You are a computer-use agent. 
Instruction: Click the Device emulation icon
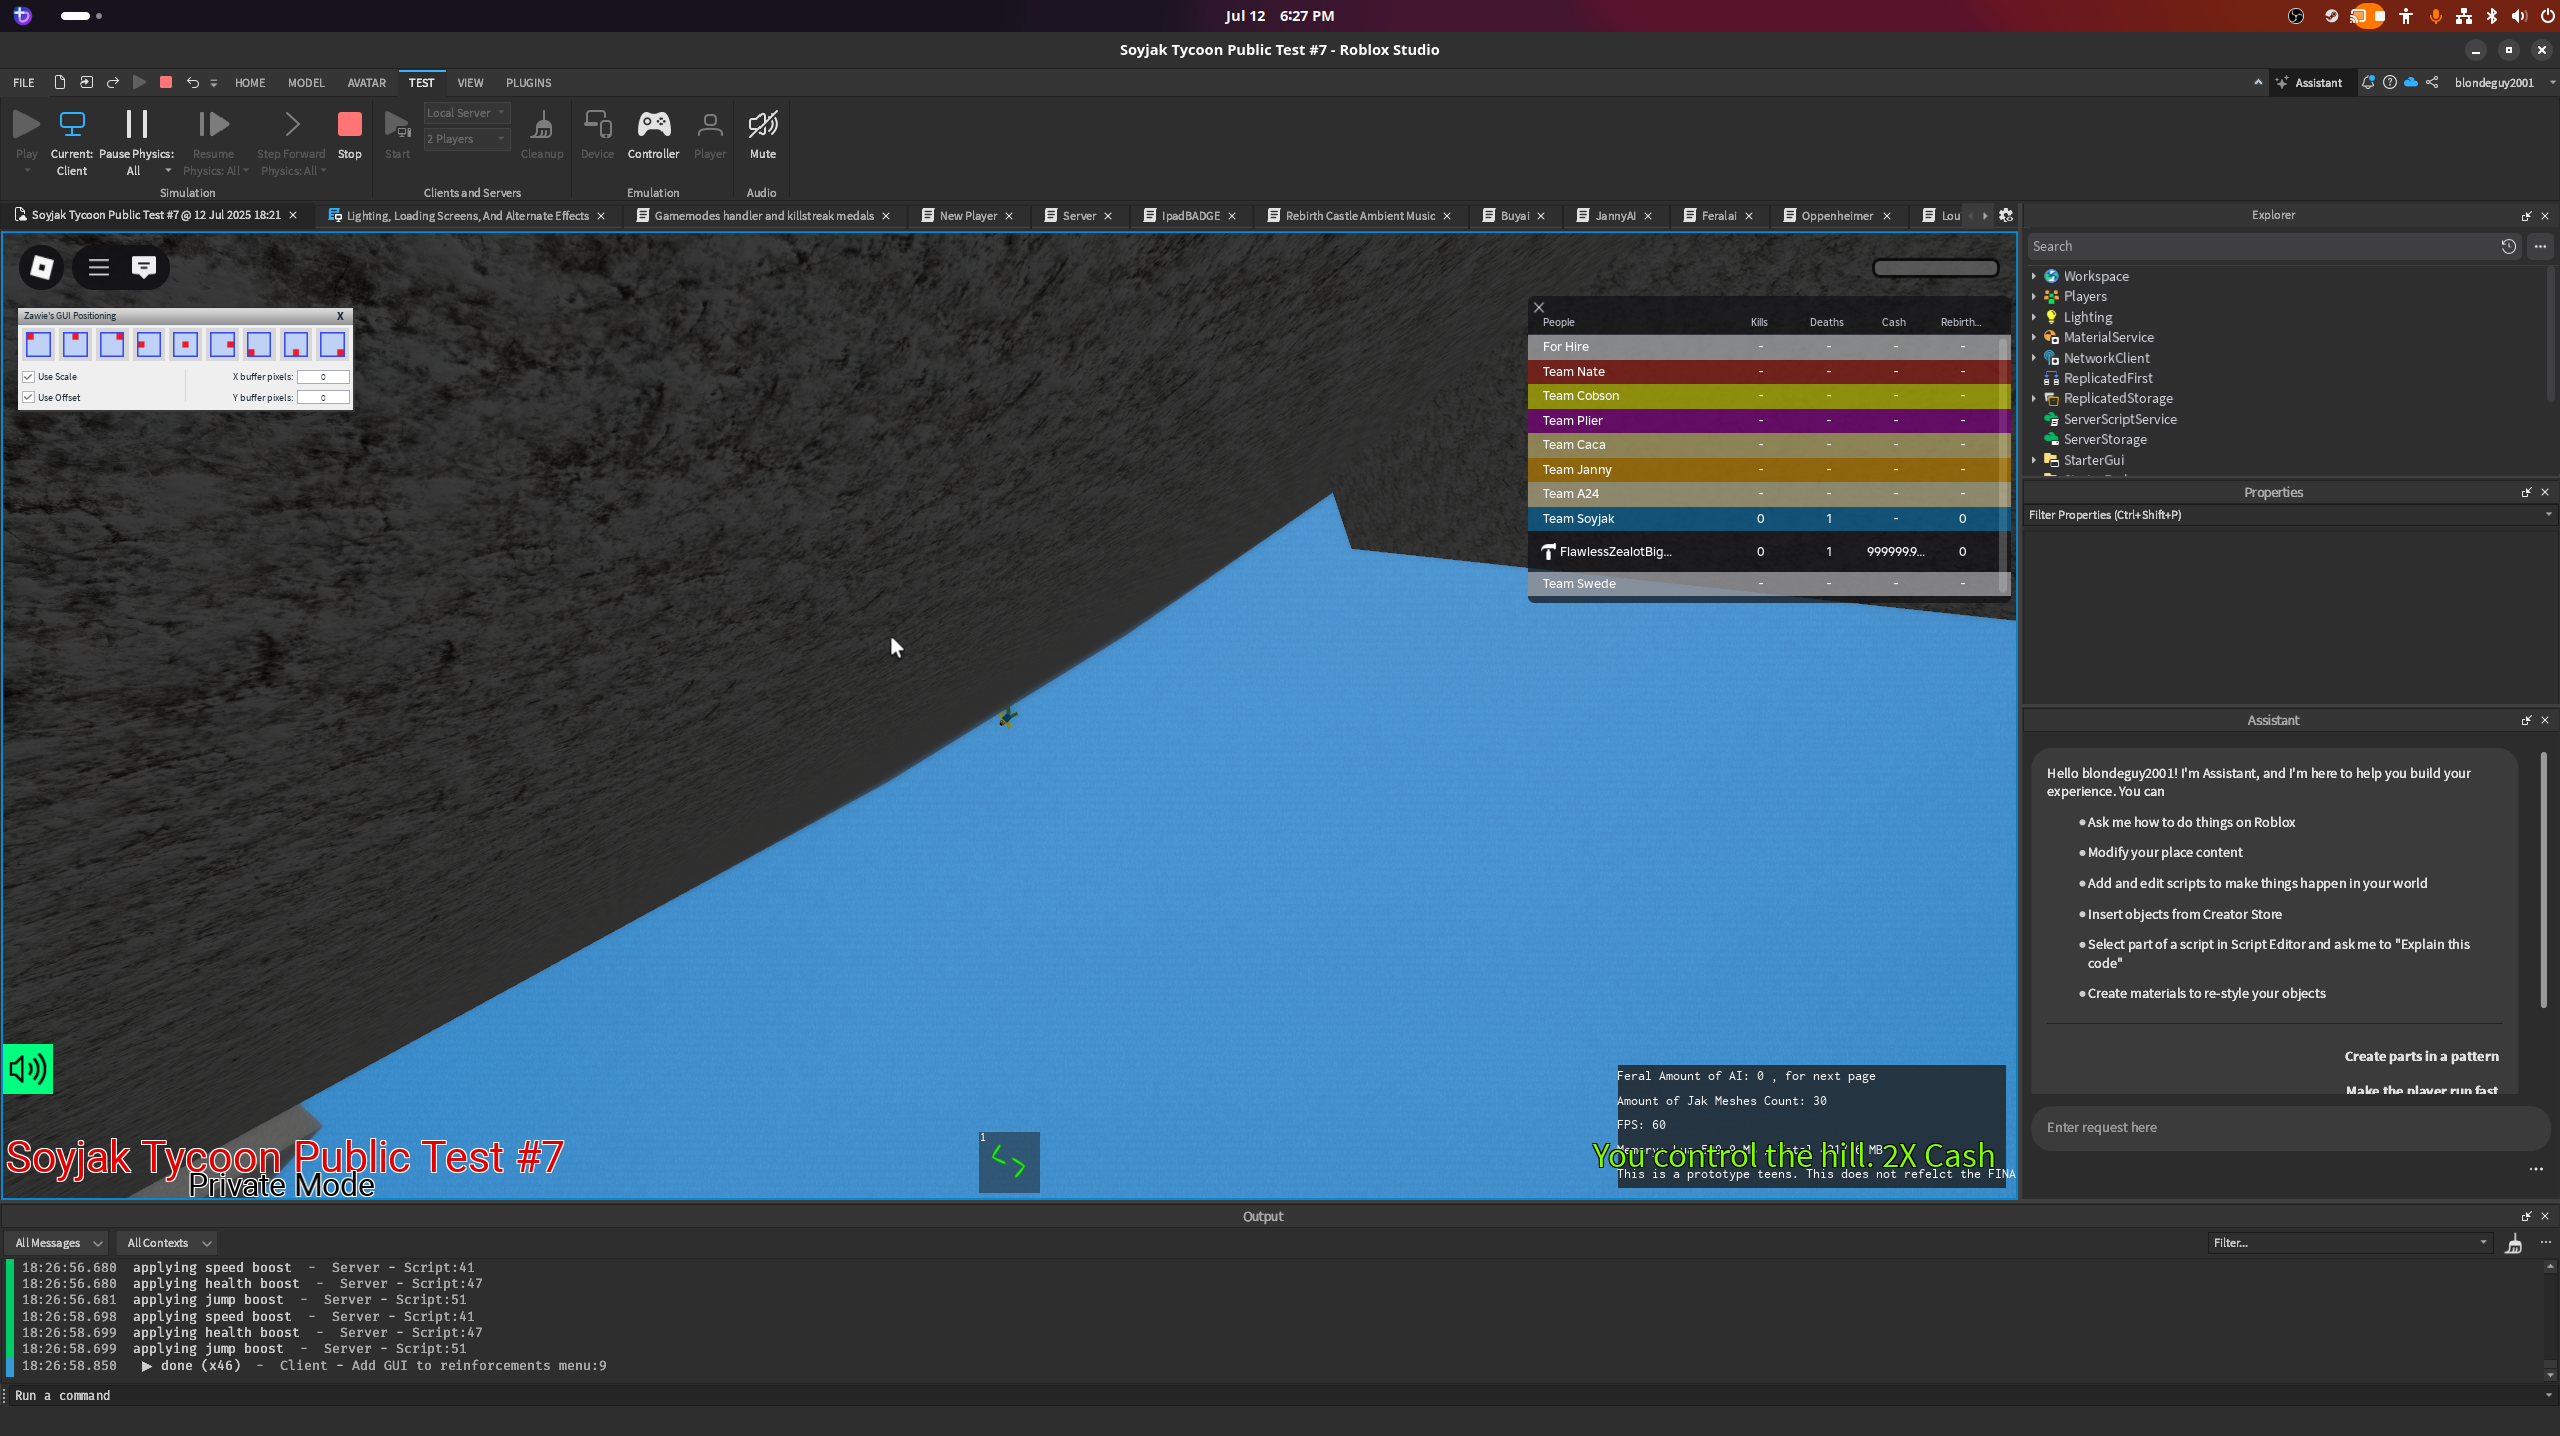point(597,124)
